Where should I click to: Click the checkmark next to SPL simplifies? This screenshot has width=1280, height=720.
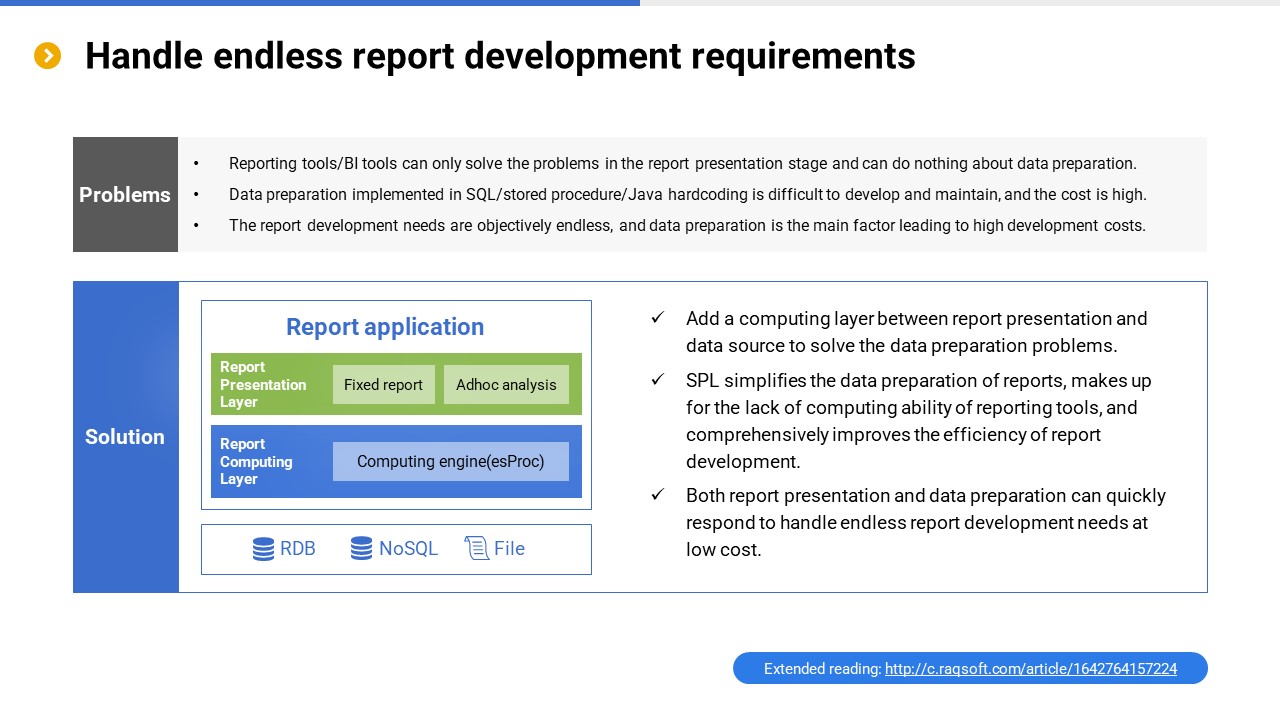pos(657,380)
